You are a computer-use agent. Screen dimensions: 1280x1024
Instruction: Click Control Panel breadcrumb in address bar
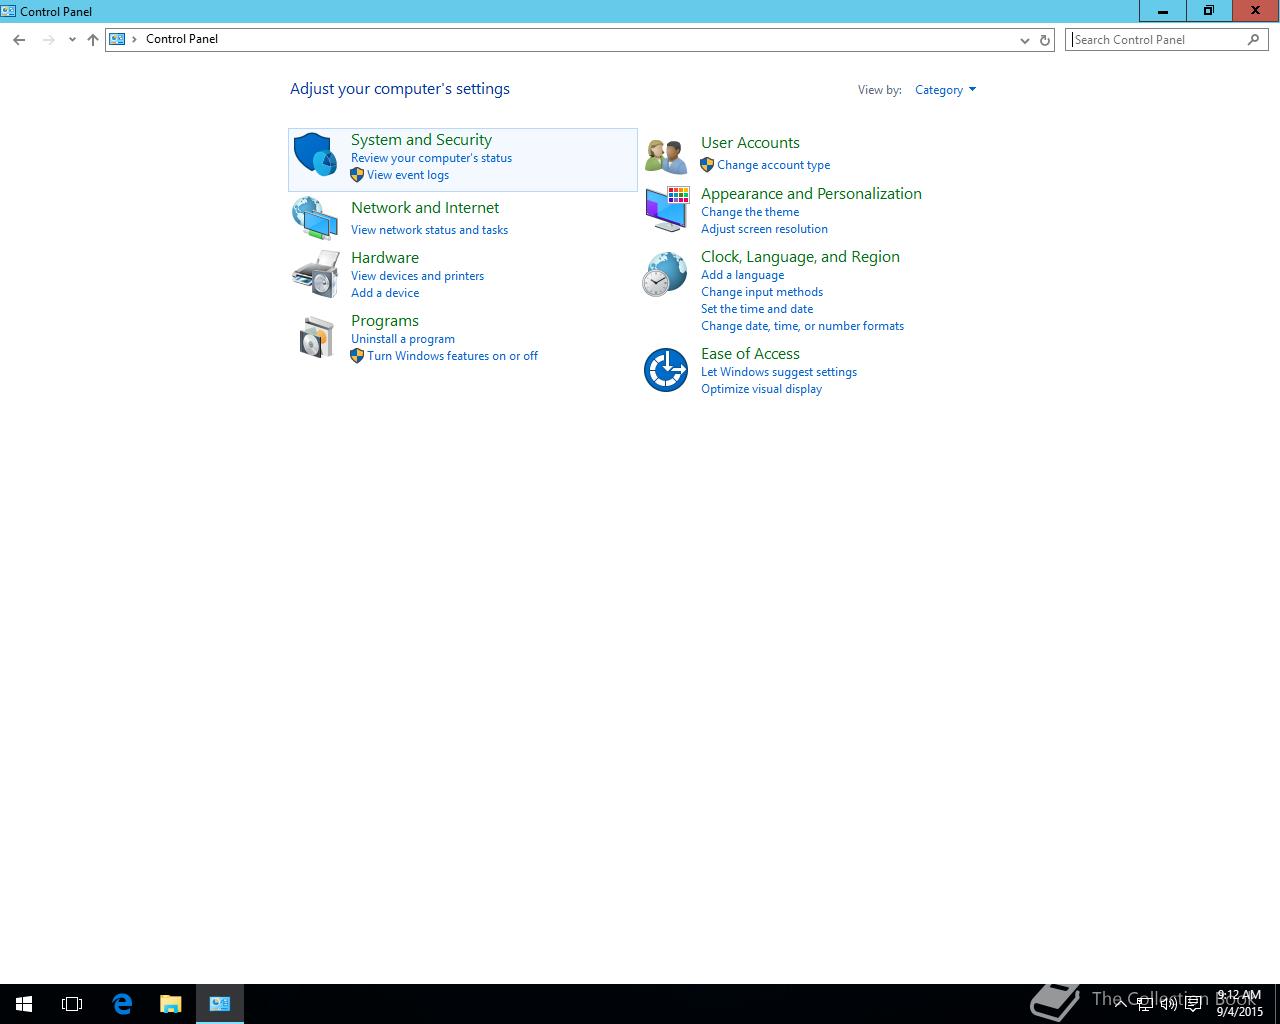182,39
